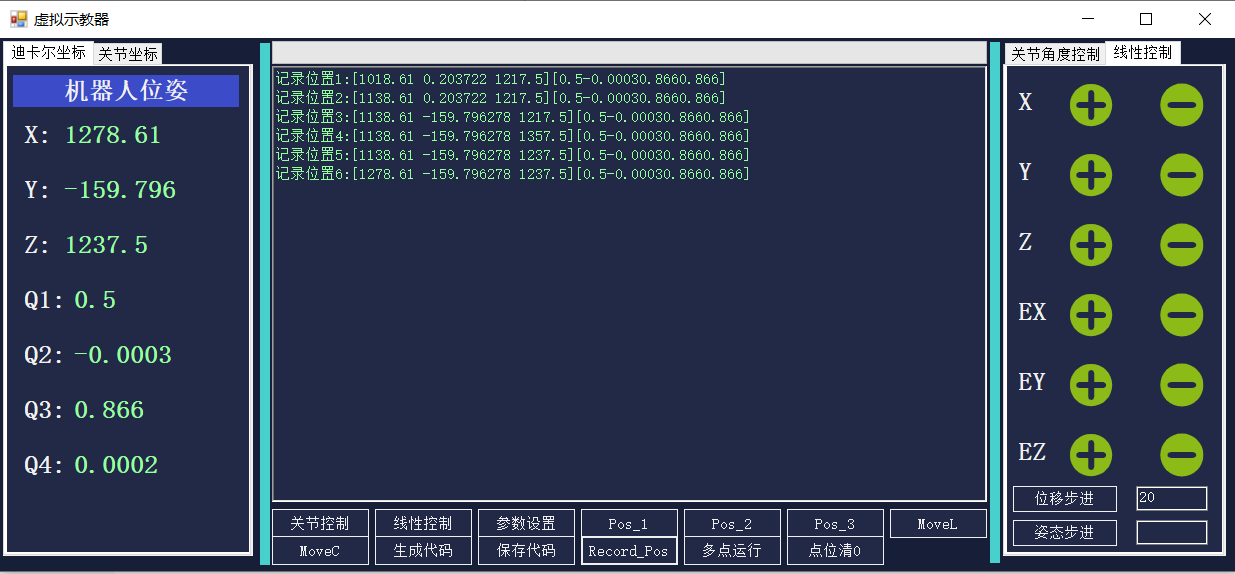This screenshot has width=1235, height=574.
Task: Select the 记录位置6 log line
Action: click(x=512, y=174)
